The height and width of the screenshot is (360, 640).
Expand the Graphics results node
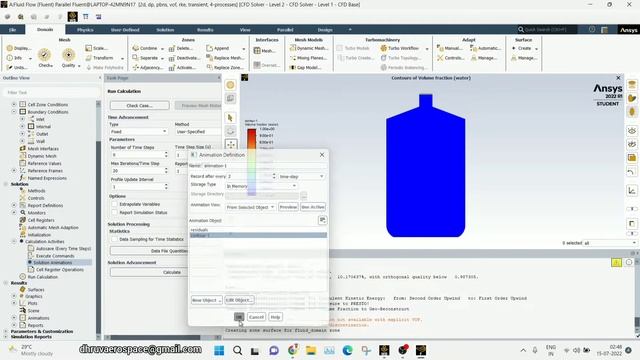14,296
